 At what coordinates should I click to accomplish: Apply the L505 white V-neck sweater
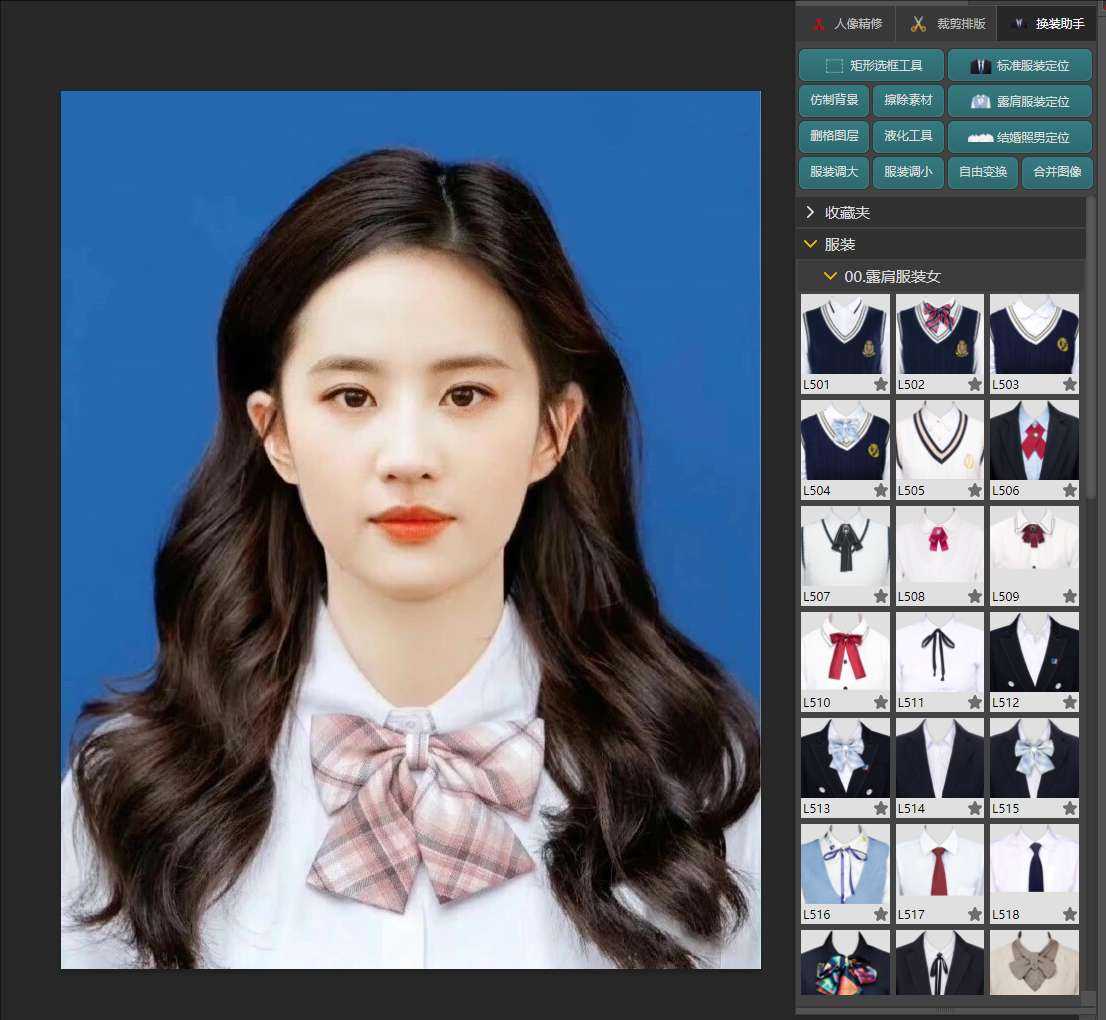tap(940, 440)
